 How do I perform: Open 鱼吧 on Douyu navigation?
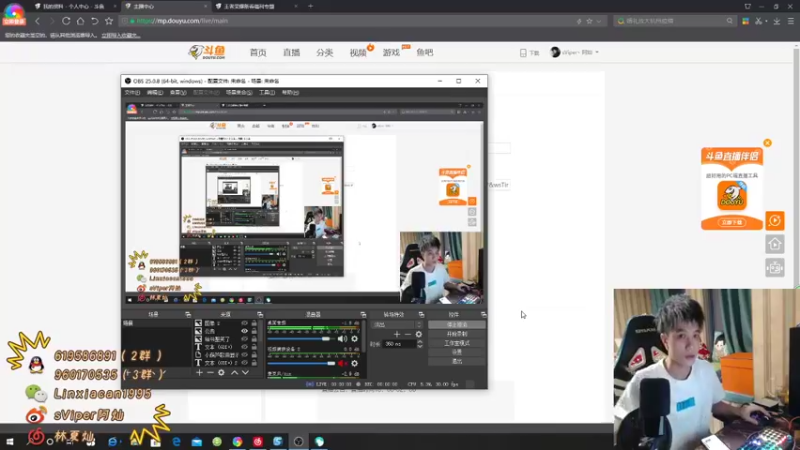pyautogui.click(x=424, y=53)
